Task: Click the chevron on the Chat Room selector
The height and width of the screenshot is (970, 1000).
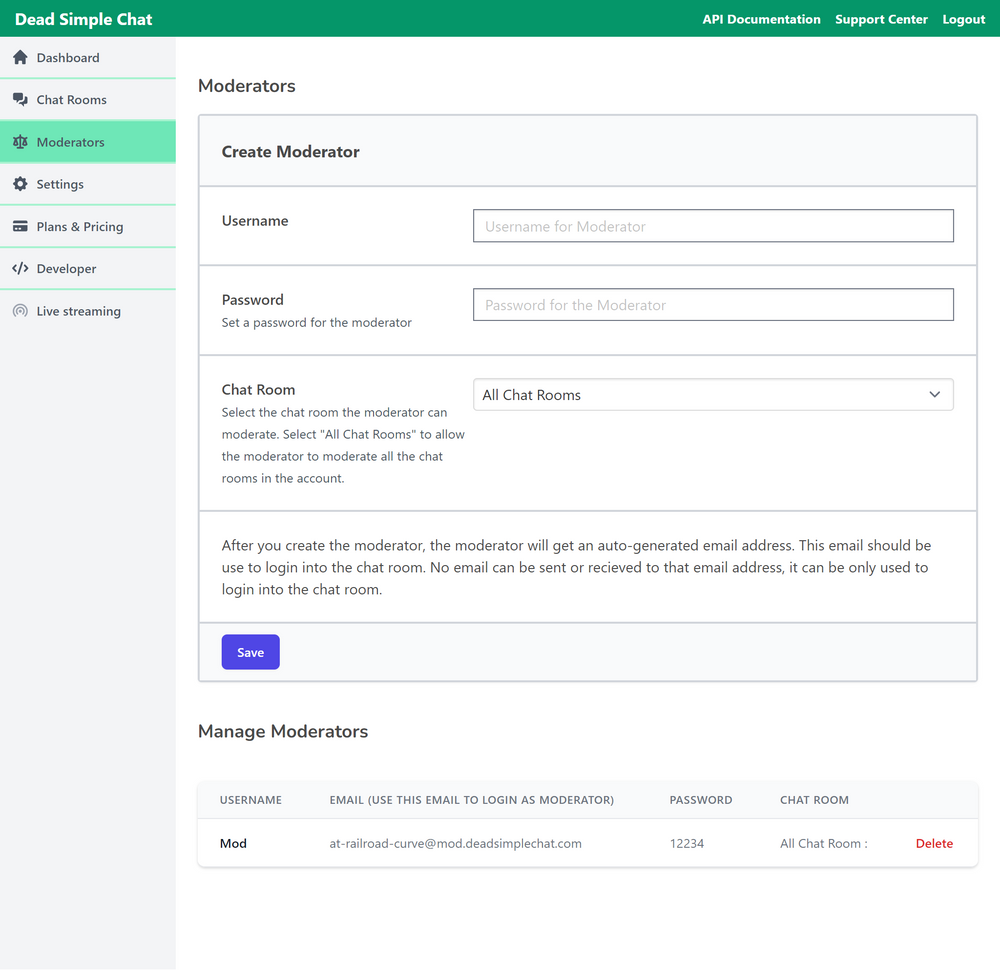Action: pos(934,394)
